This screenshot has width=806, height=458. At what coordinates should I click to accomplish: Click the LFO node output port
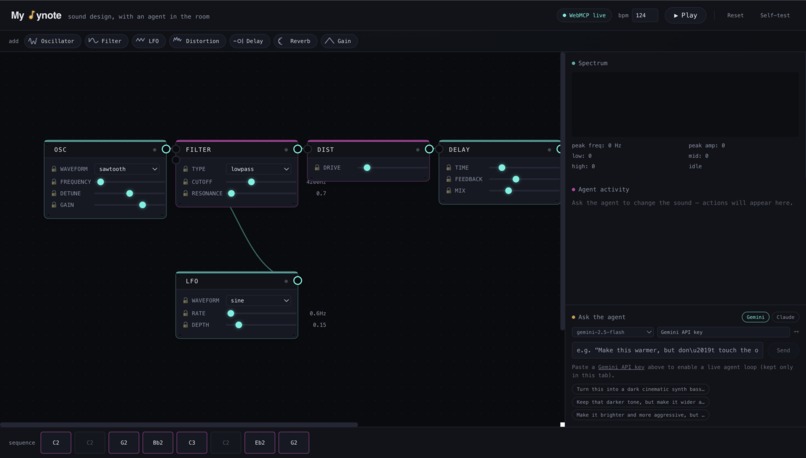(297, 281)
